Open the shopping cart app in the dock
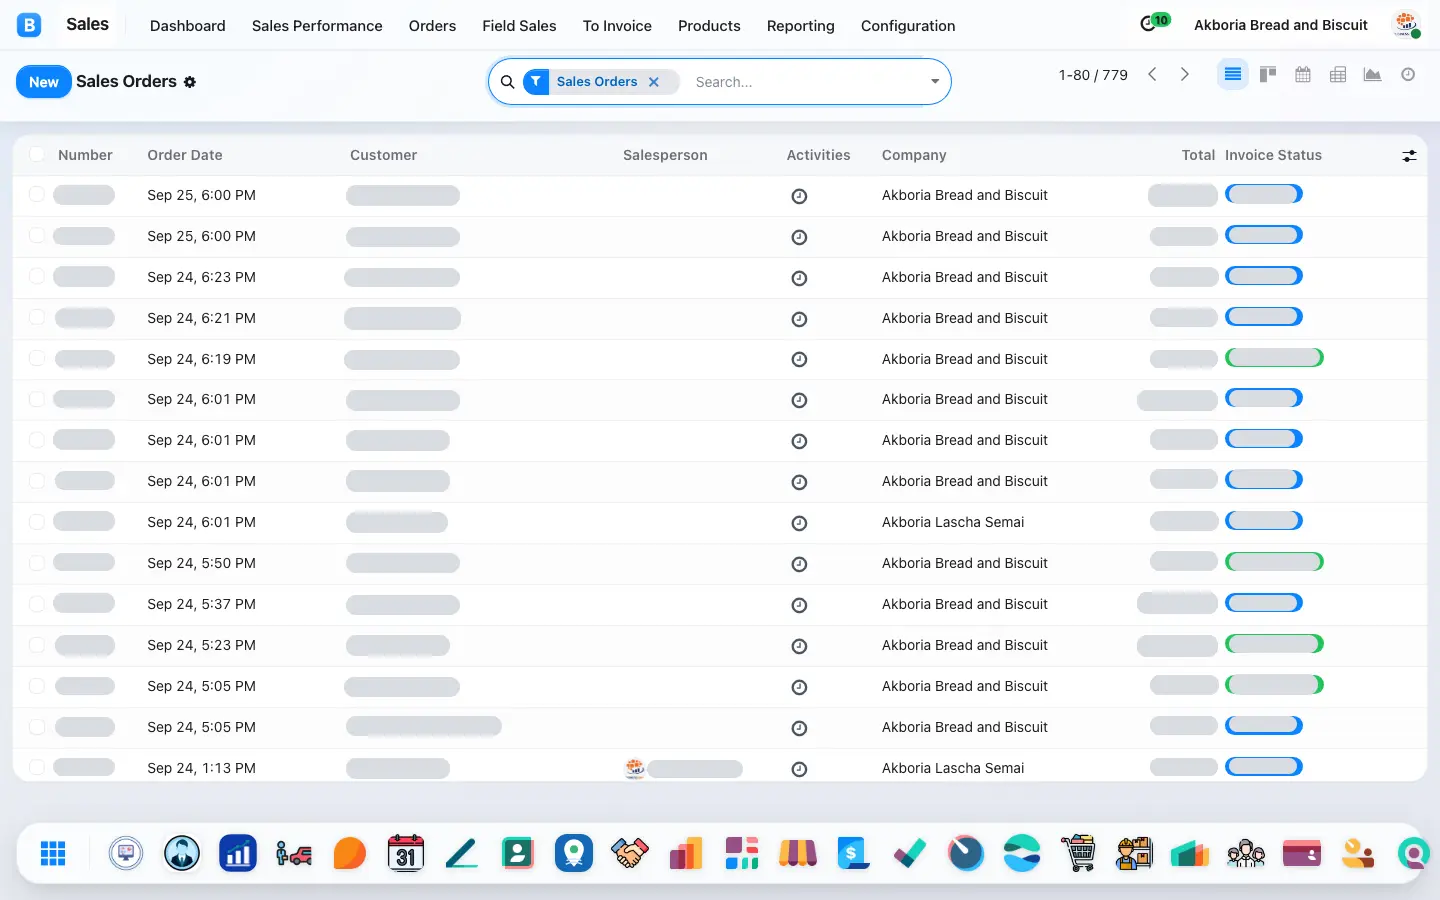Viewport: 1440px width, 900px height. 1078,853
